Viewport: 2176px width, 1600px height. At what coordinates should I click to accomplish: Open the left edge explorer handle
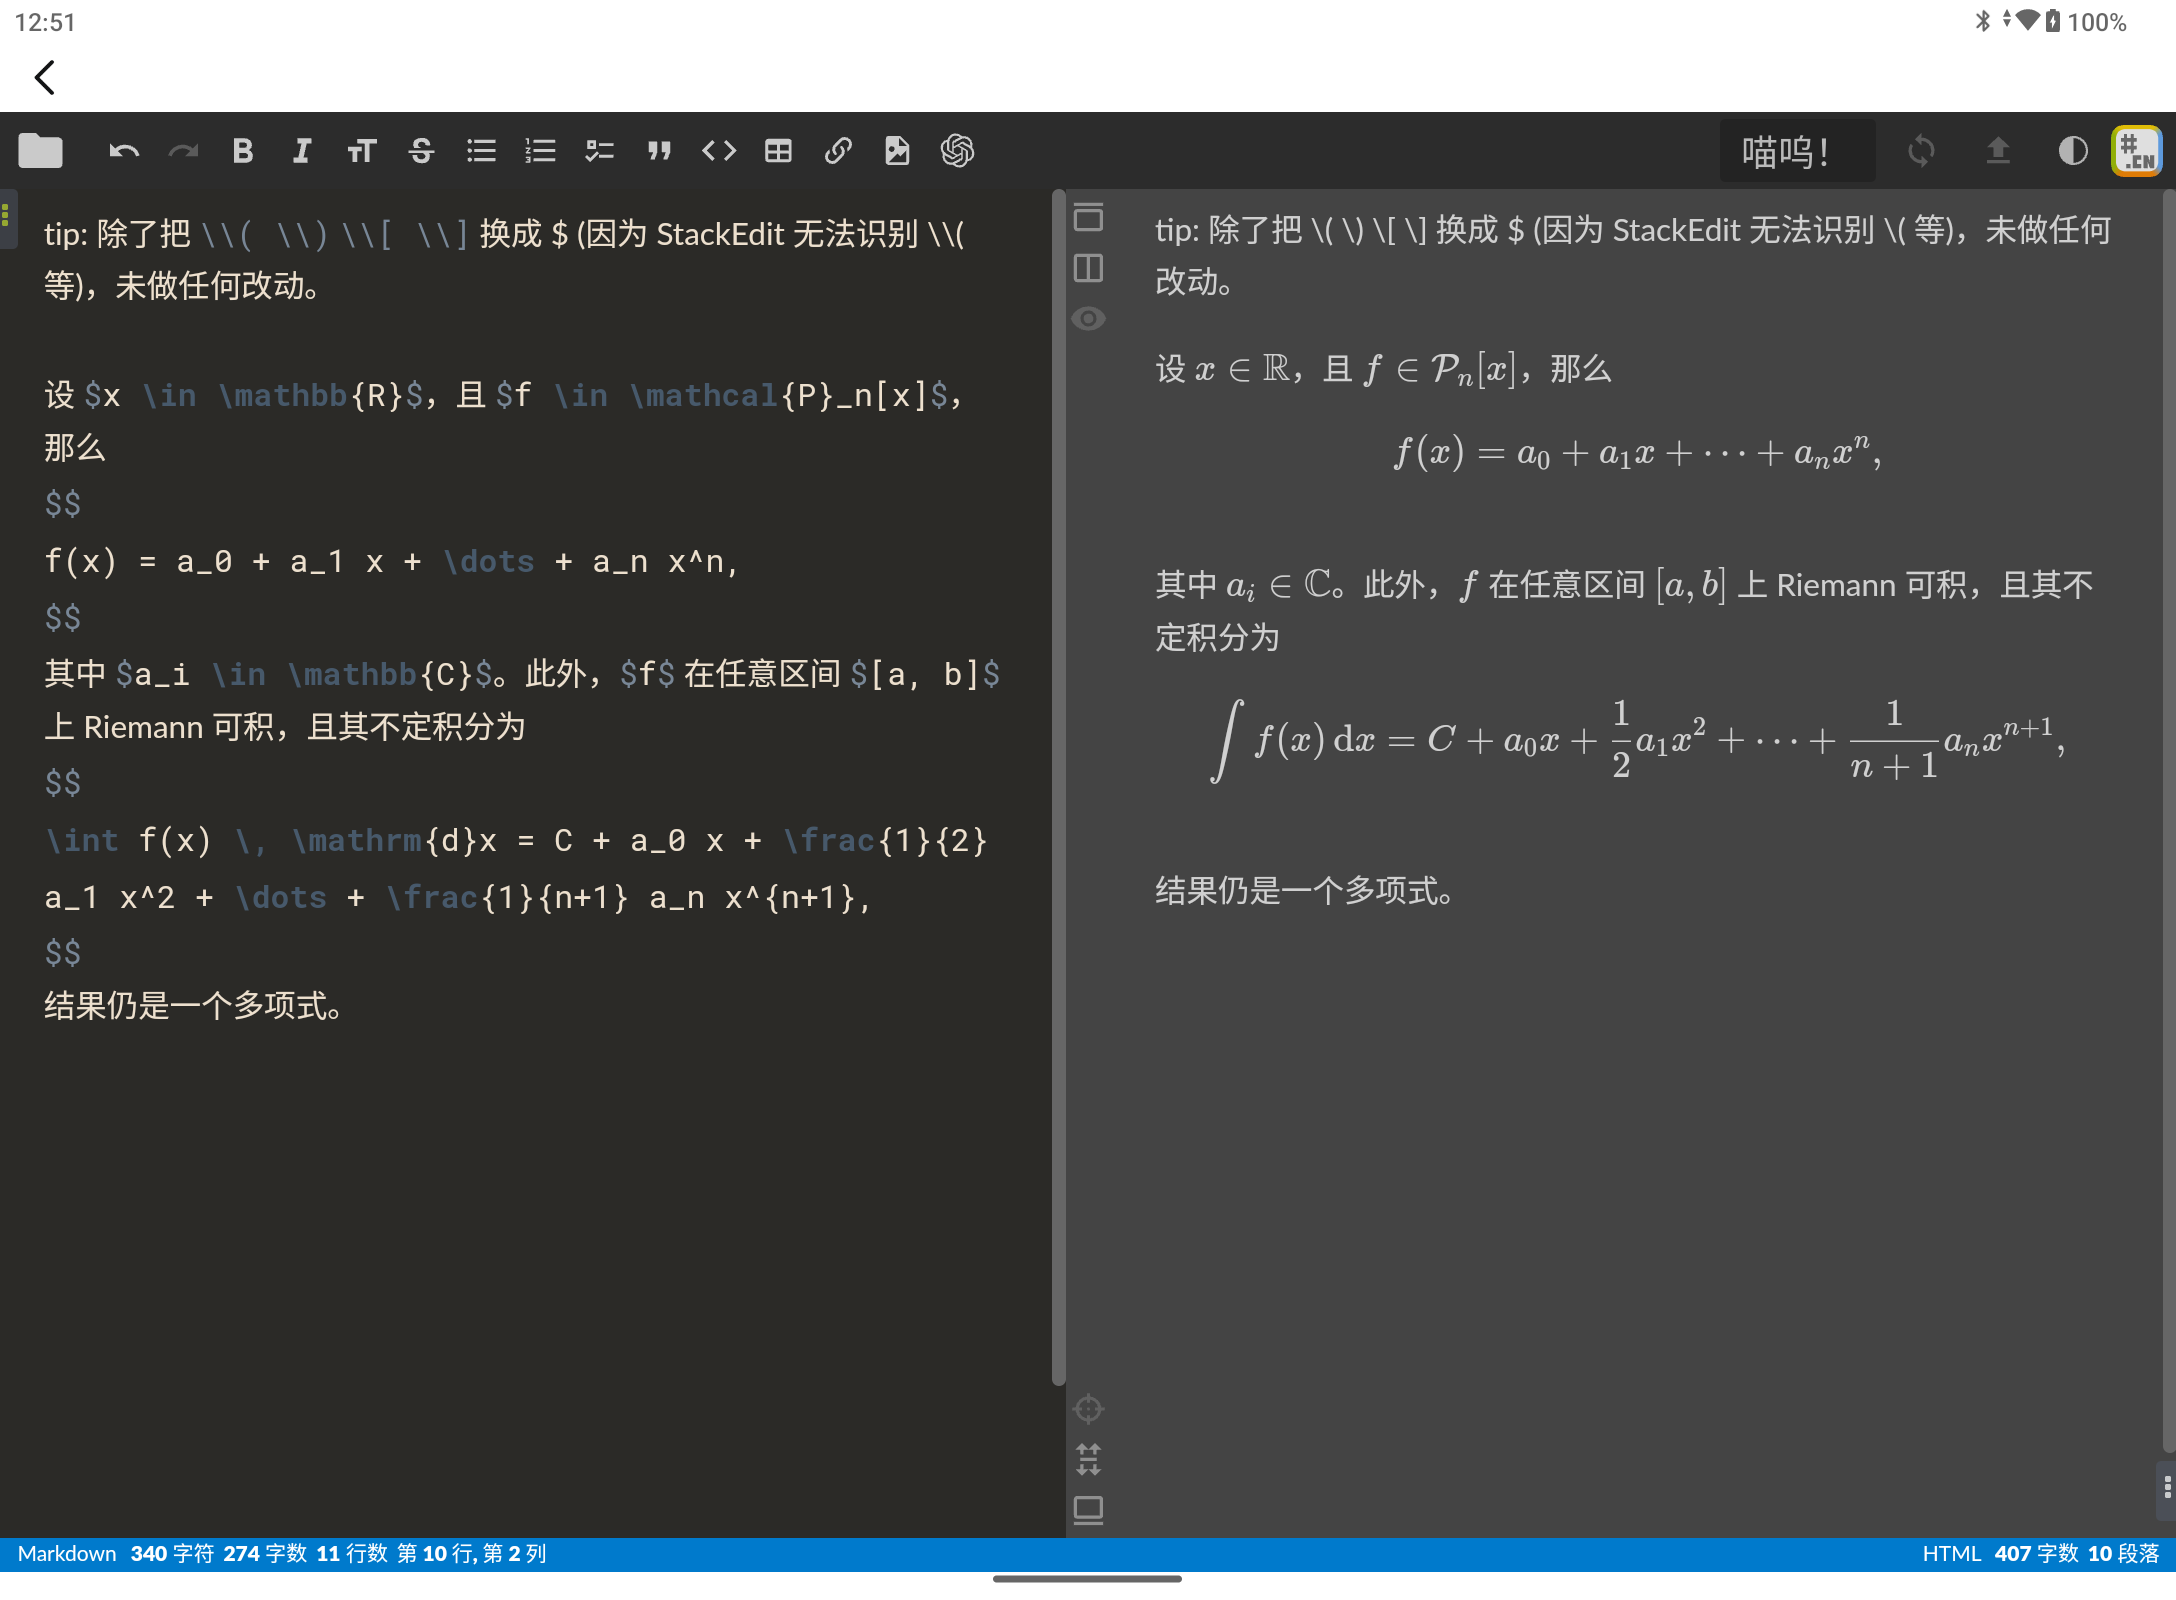click(6, 217)
